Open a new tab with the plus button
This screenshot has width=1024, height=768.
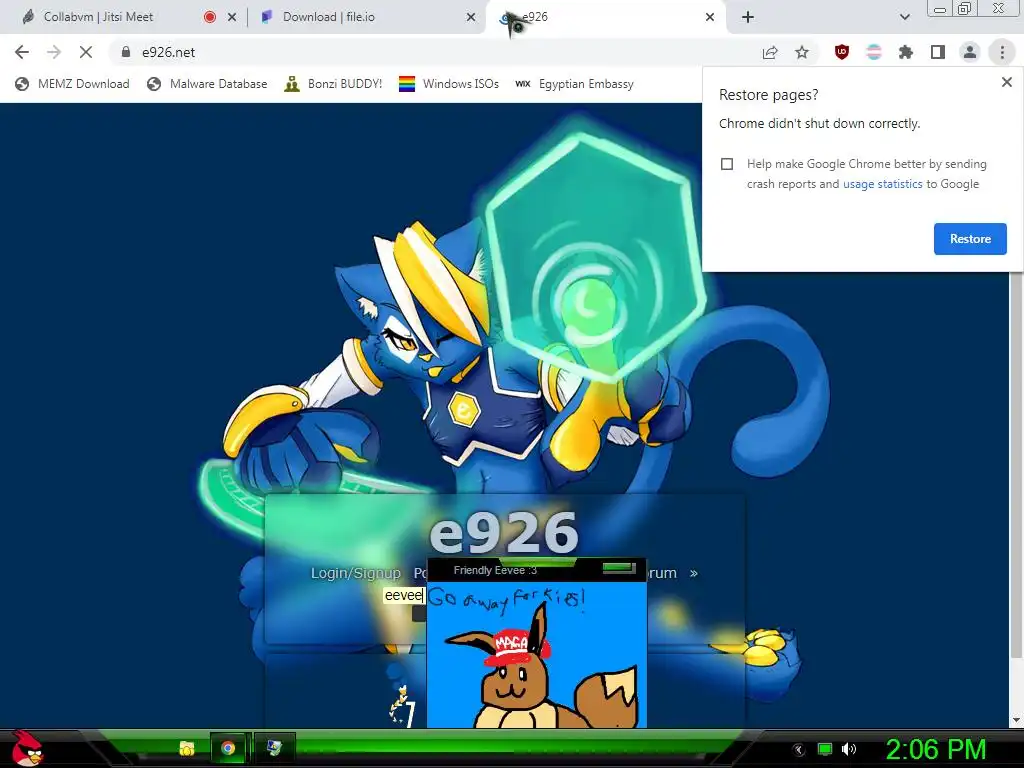748,18
